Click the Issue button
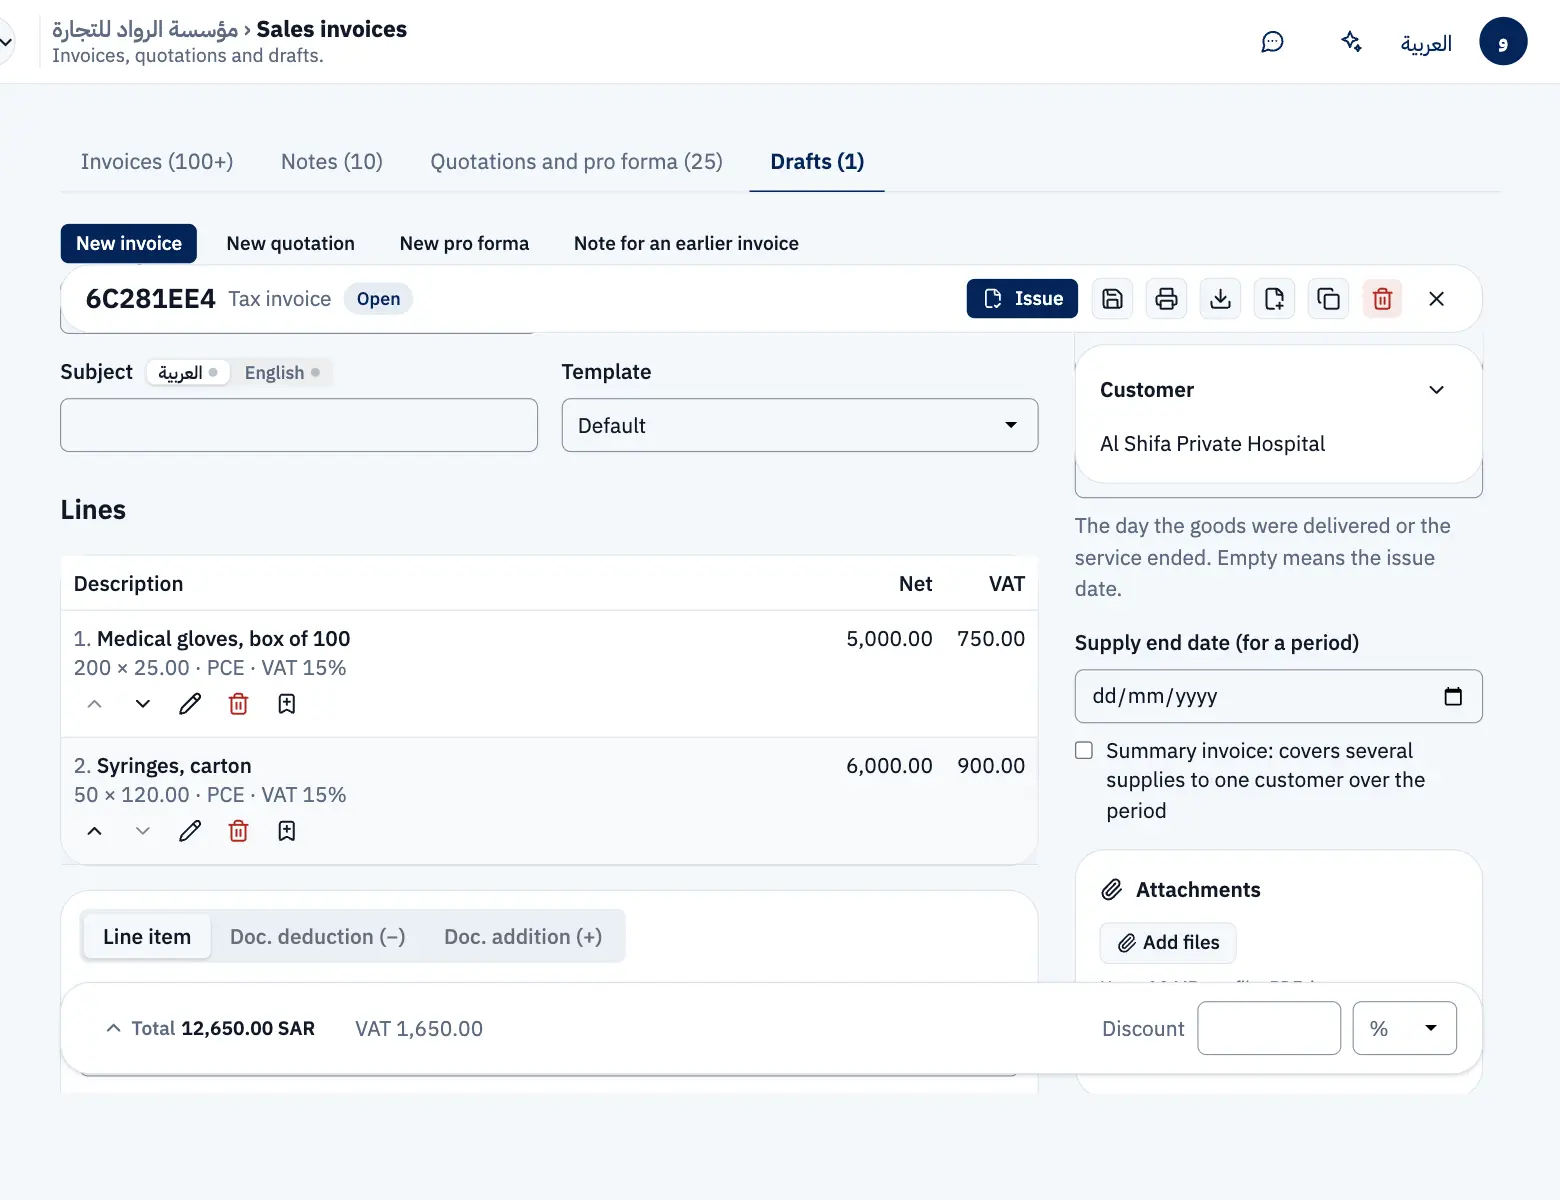The image size is (1560, 1200). pos(1022,299)
